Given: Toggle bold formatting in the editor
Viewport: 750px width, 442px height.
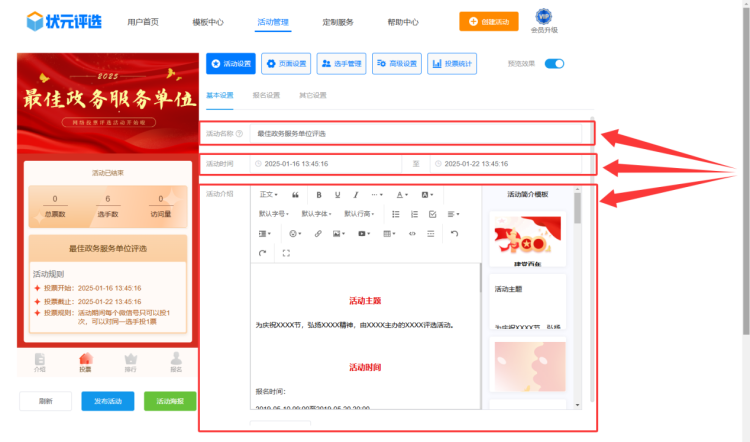Looking at the screenshot, I should [319, 194].
